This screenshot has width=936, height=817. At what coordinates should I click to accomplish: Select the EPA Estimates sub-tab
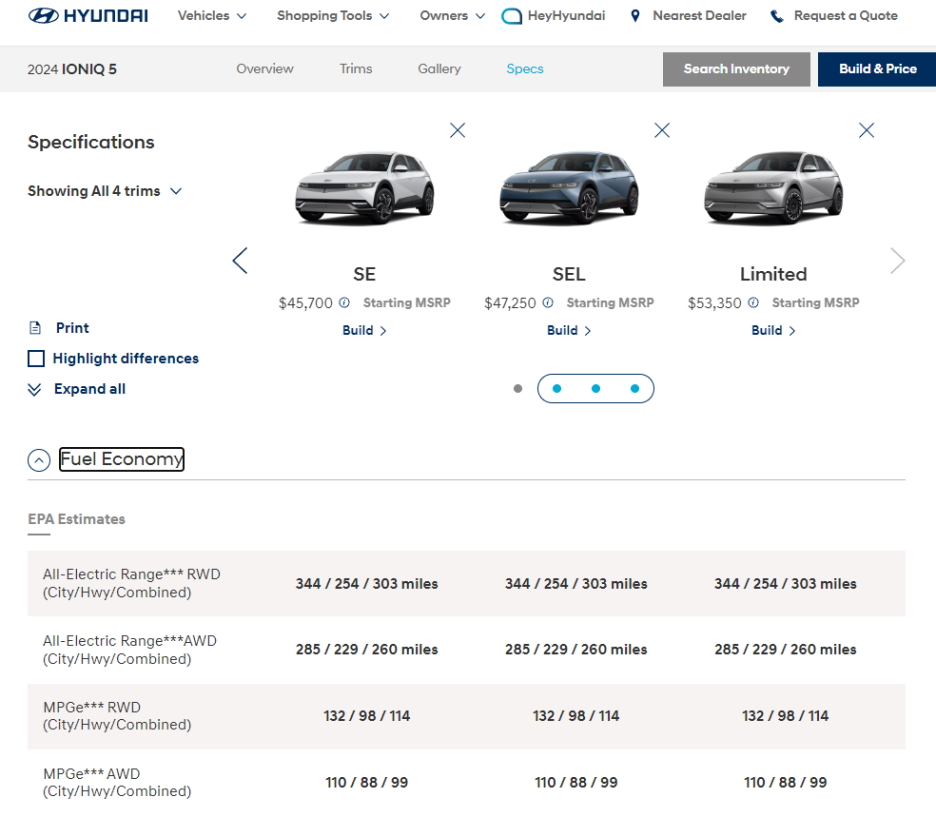(x=76, y=519)
